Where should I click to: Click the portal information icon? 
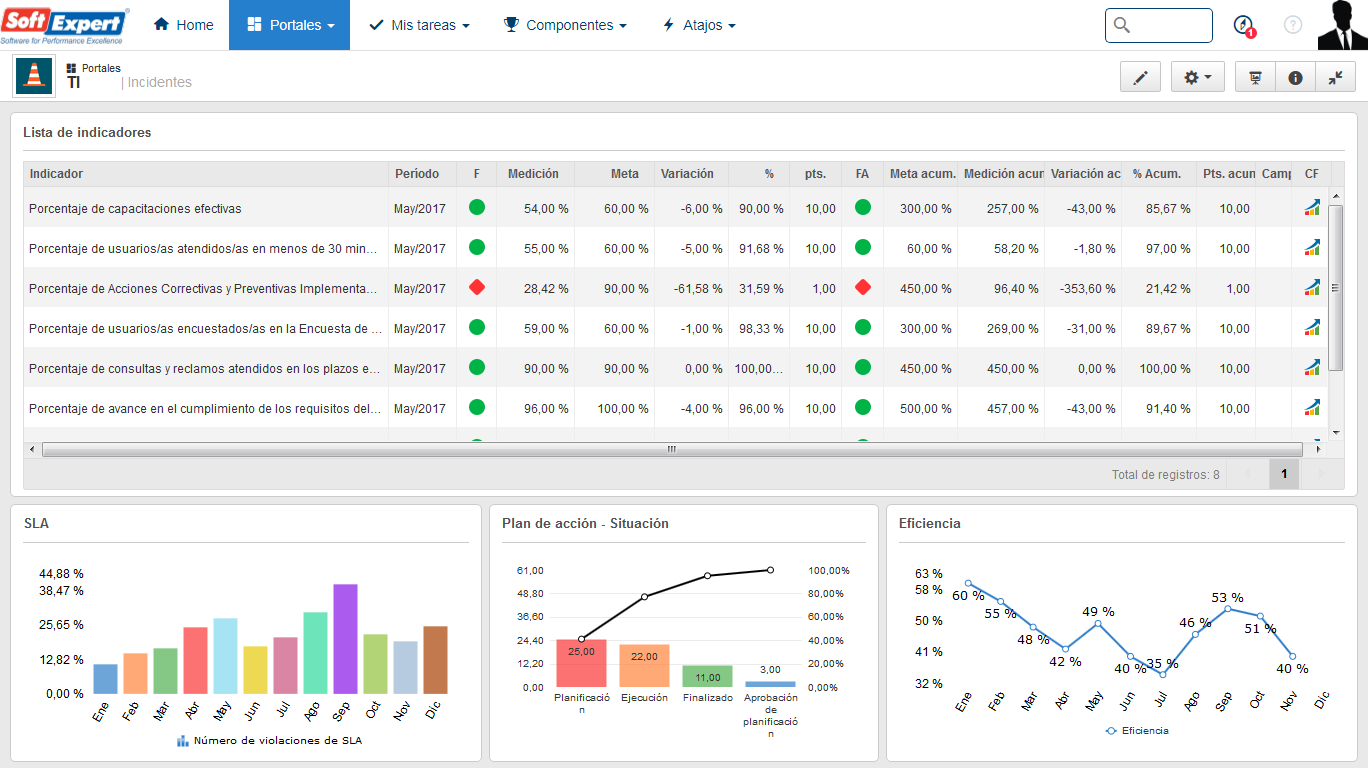tap(1296, 77)
